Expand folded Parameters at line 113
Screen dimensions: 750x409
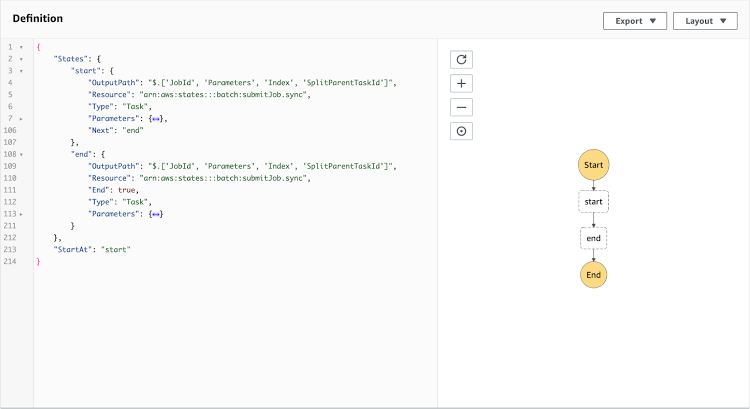click(21, 214)
